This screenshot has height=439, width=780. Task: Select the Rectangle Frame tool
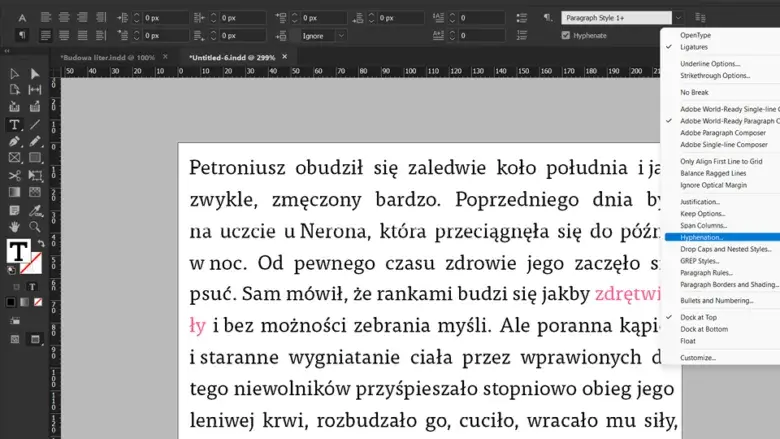click(x=14, y=158)
